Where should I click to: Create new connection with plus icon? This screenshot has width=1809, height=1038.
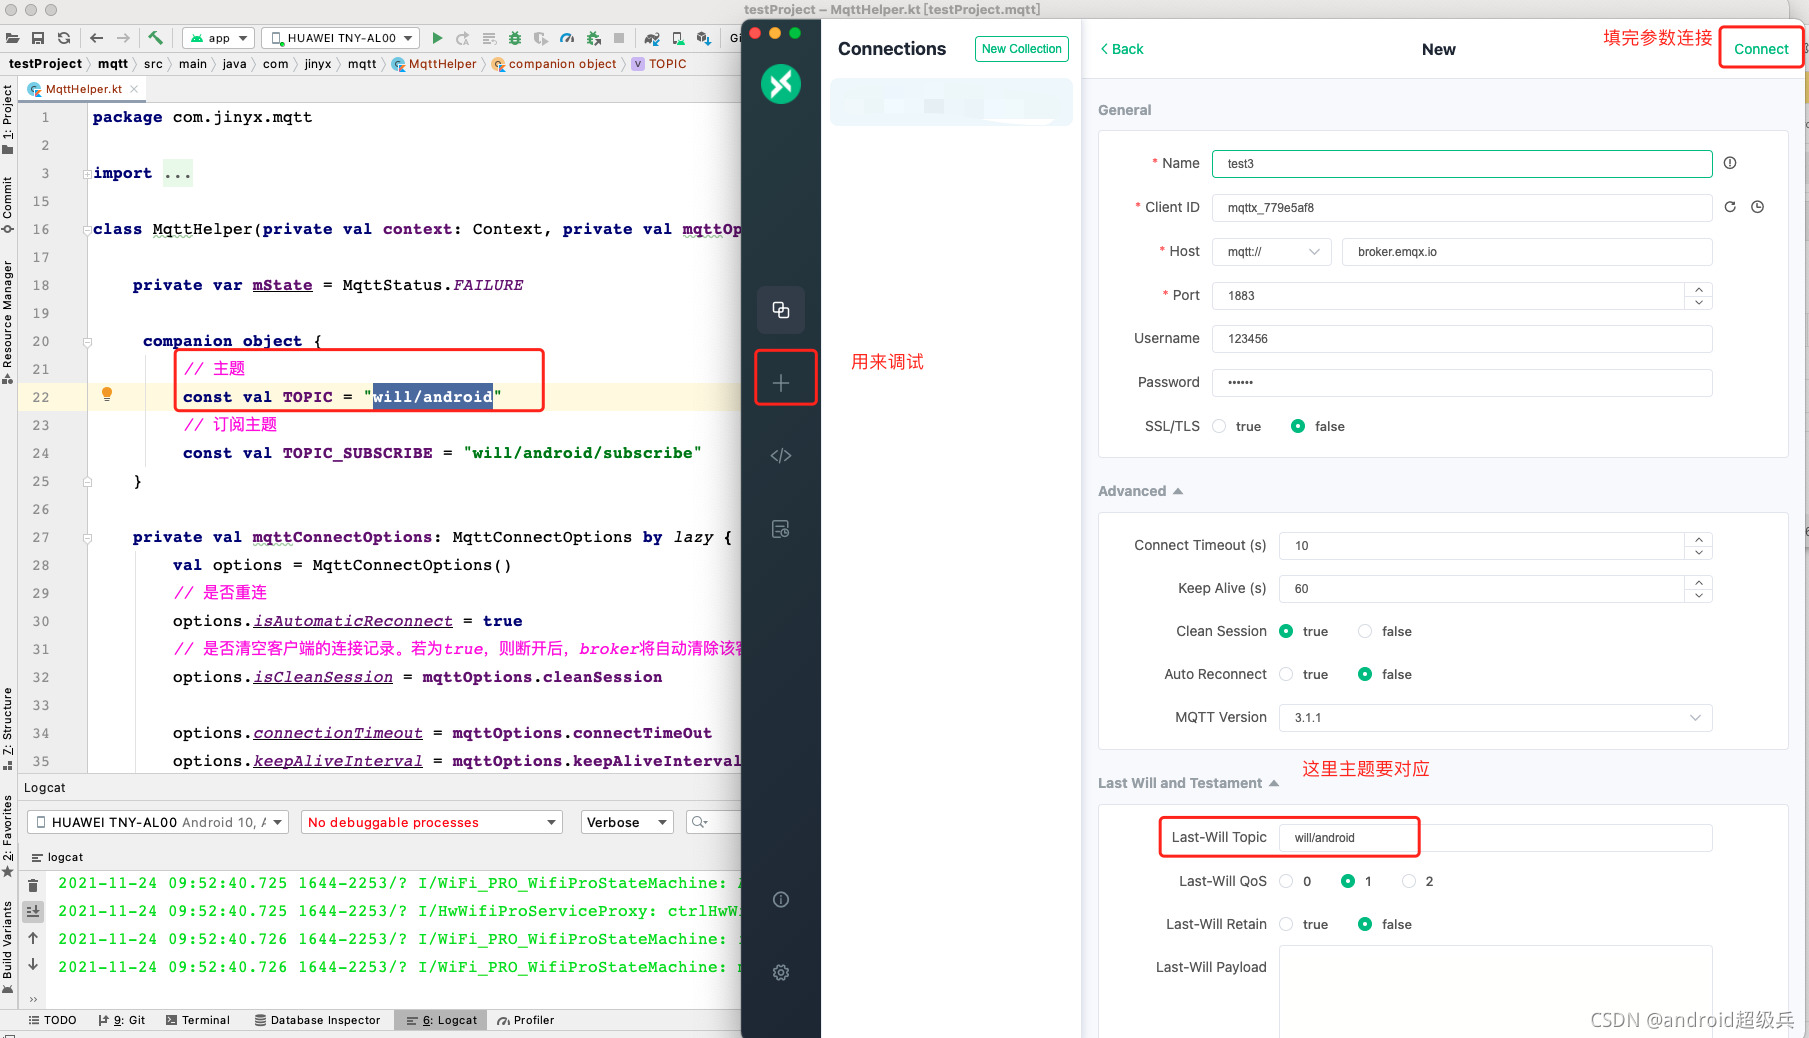pos(781,383)
